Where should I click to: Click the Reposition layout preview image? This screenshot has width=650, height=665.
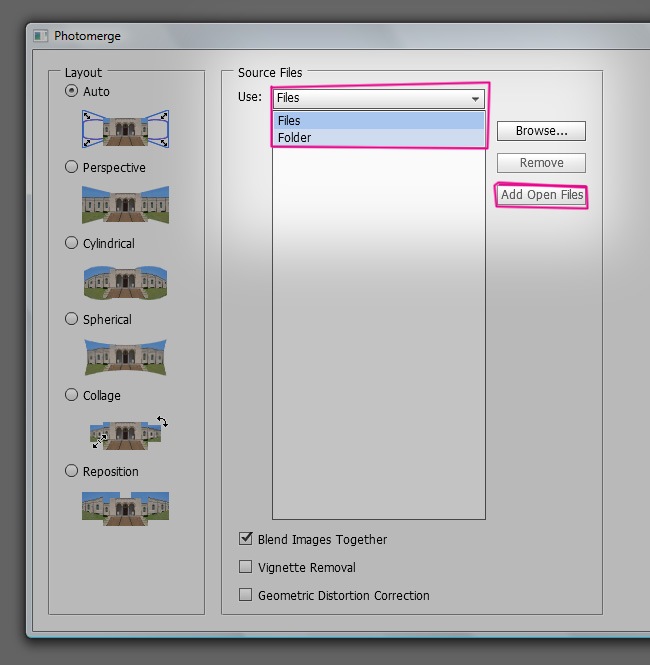pyautogui.click(x=126, y=509)
